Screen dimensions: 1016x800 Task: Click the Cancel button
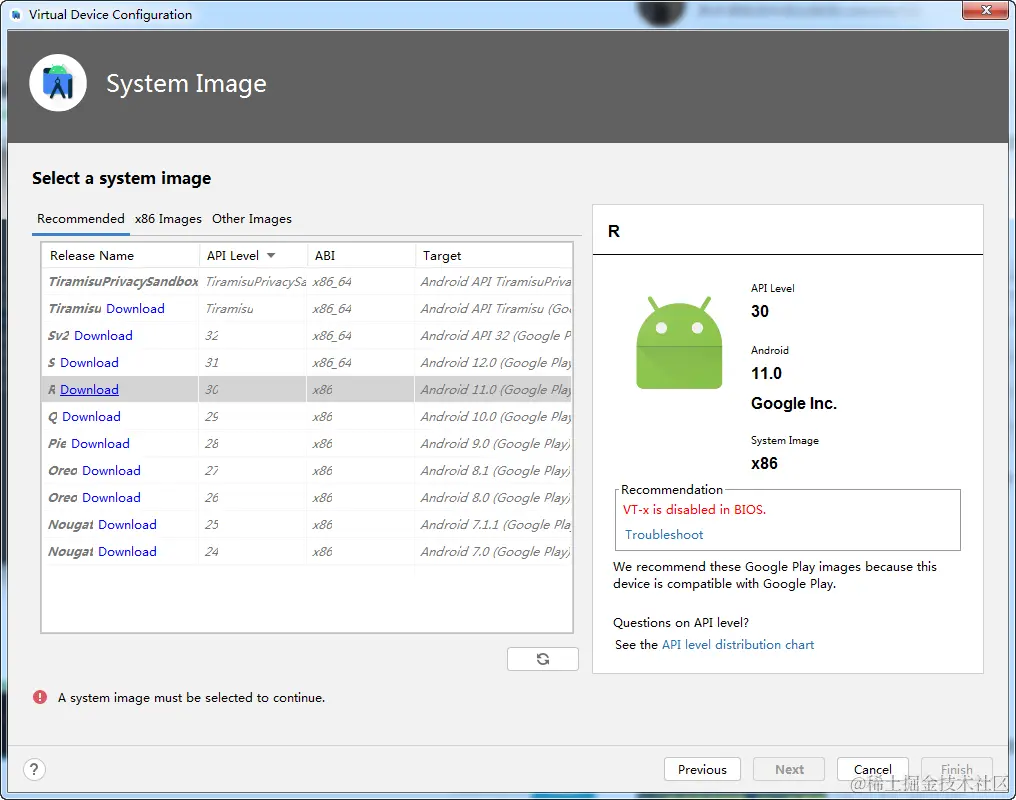872,769
